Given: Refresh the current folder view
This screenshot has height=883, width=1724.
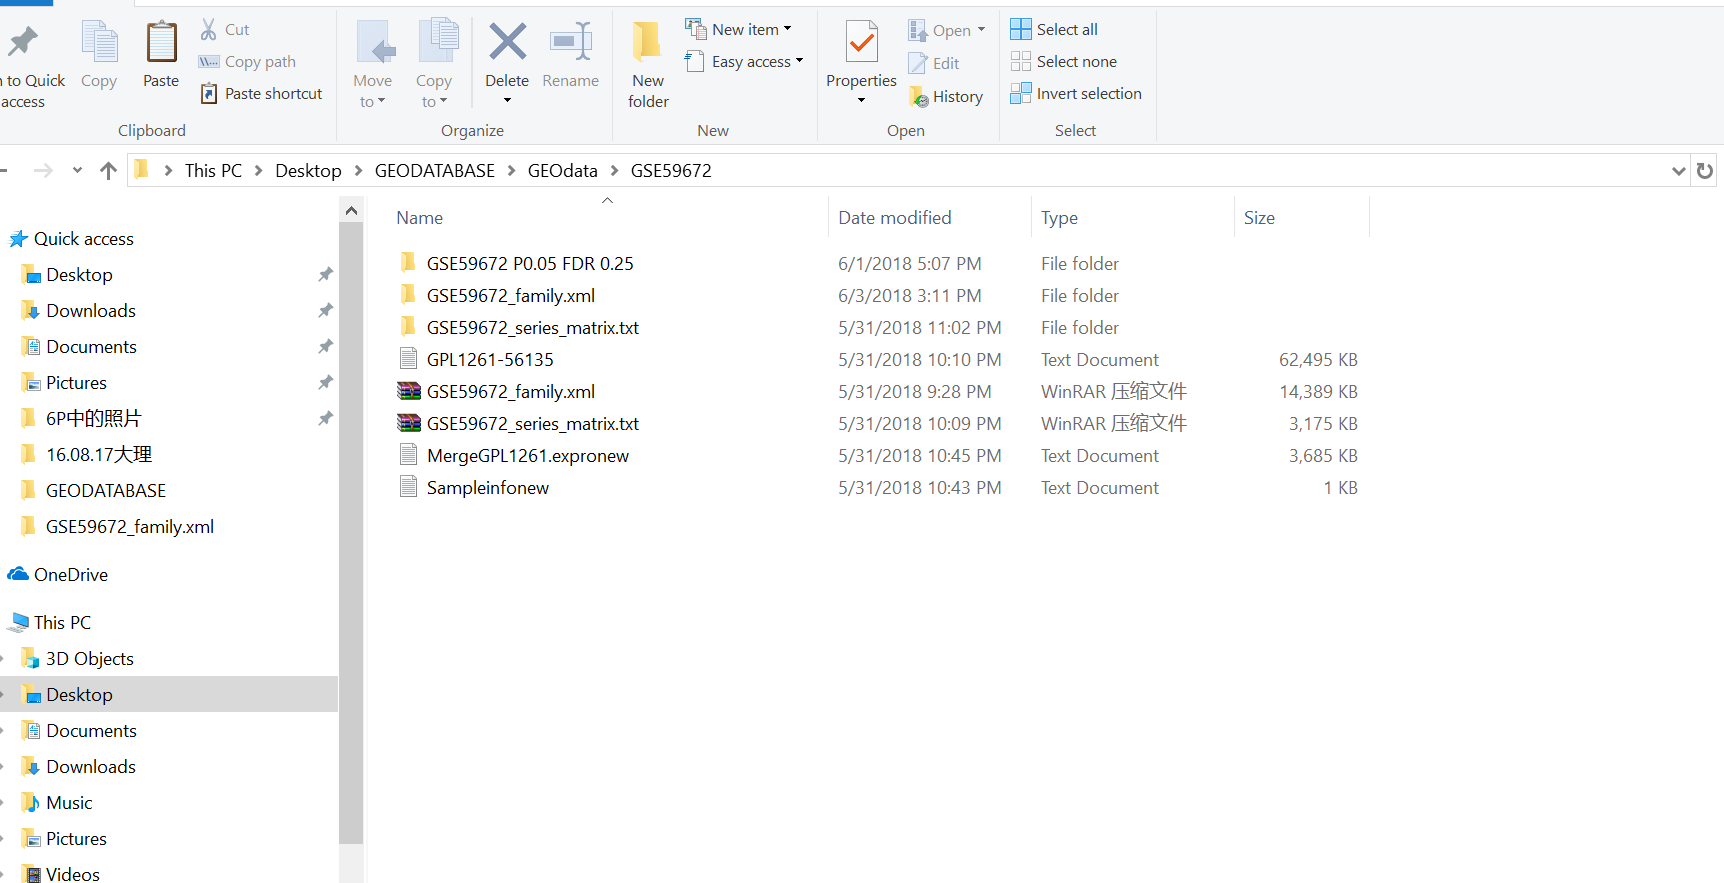Looking at the screenshot, I should (1705, 171).
